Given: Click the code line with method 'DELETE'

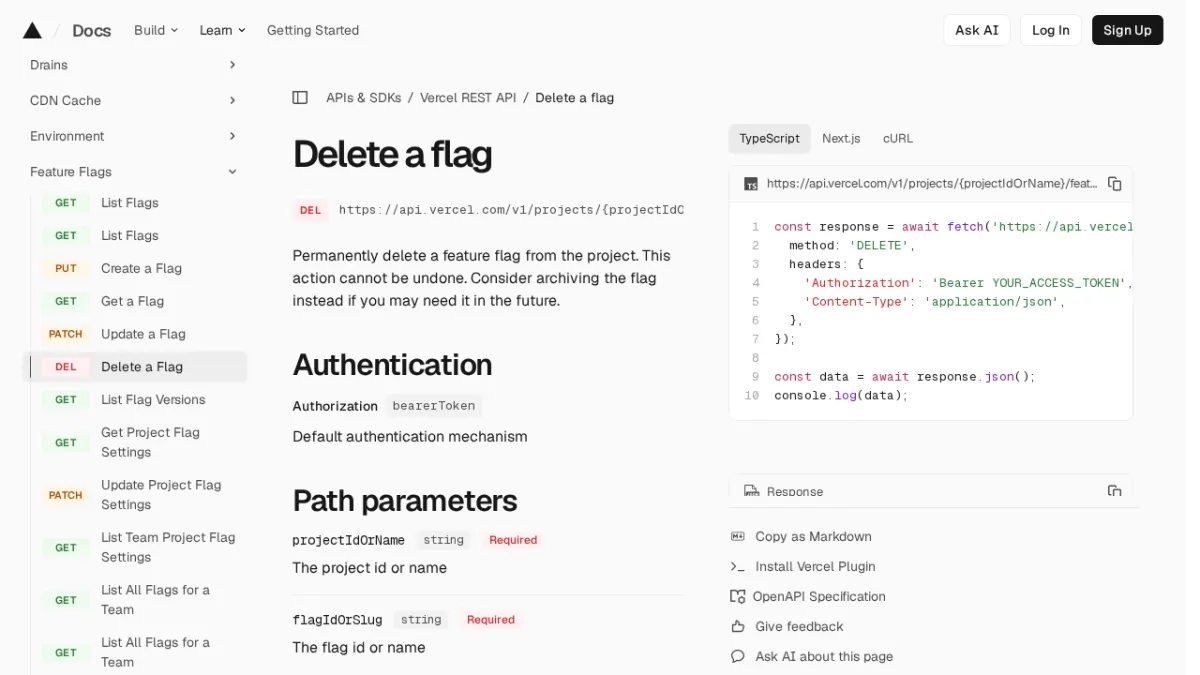Looking at the screenshot, I should click(x=852, y=246).
